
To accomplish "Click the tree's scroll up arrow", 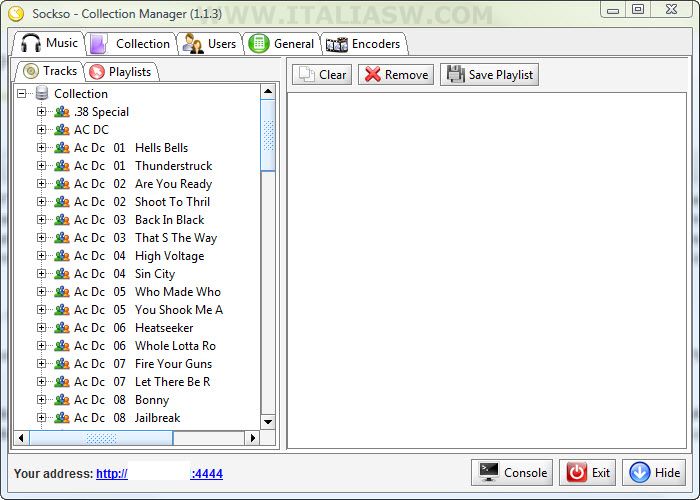I will [x=268, y=92].
